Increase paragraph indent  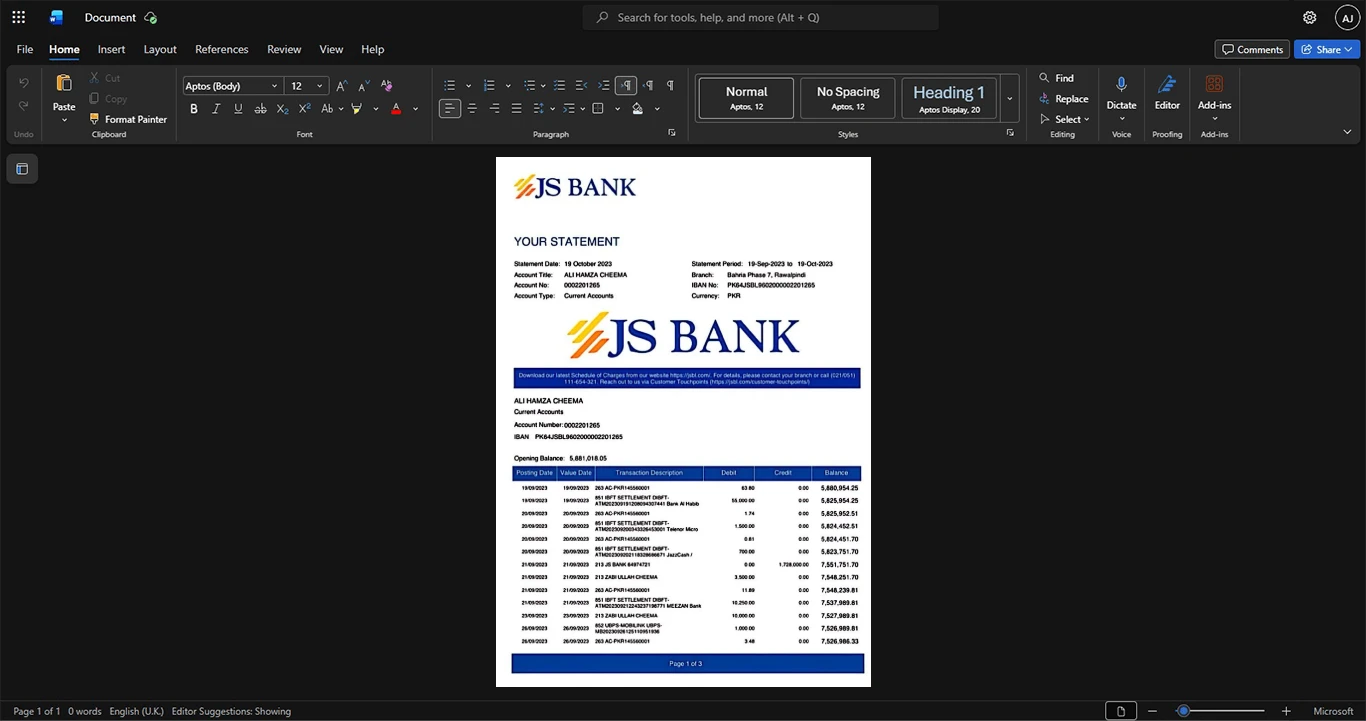tap(604, 86)
